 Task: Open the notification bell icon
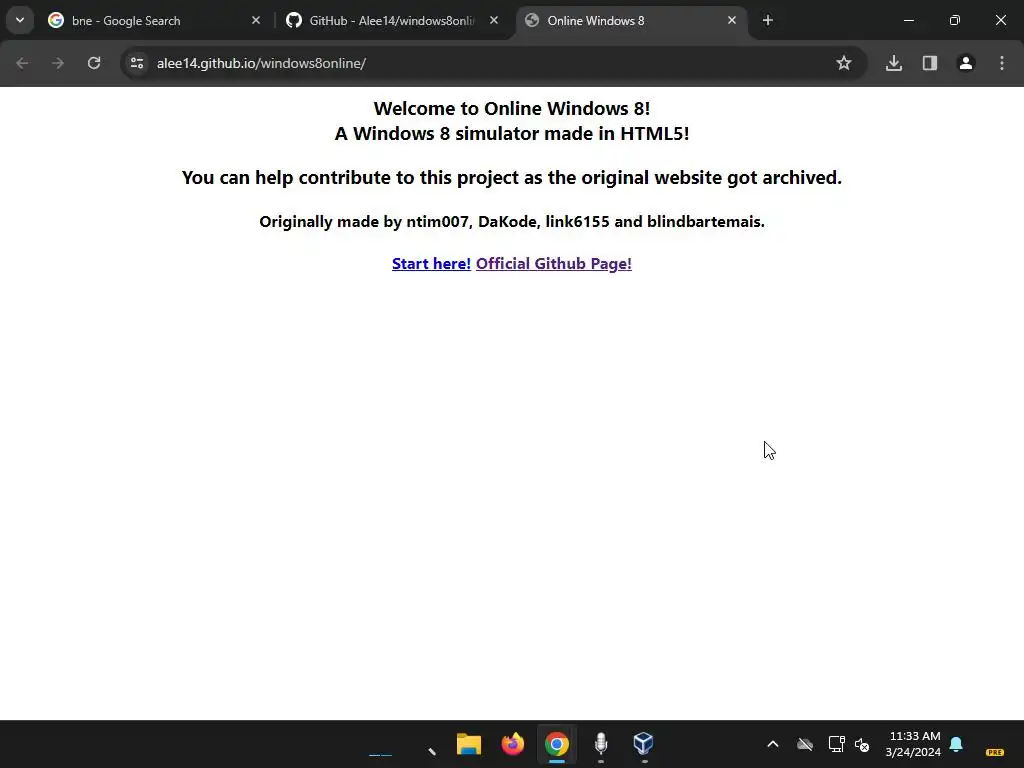click(x=956, y=744)
